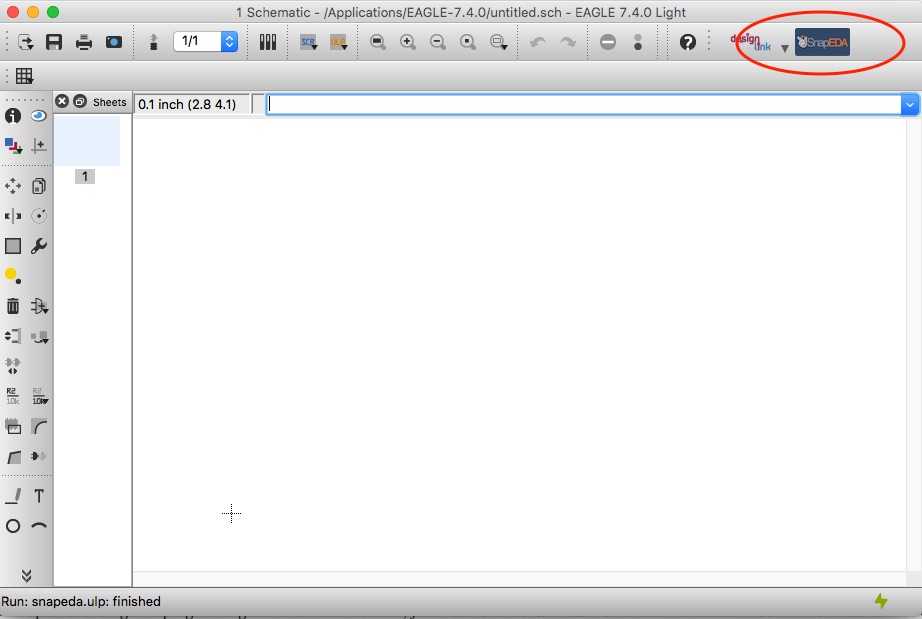Click the designlink logo button

coord(751,42)
